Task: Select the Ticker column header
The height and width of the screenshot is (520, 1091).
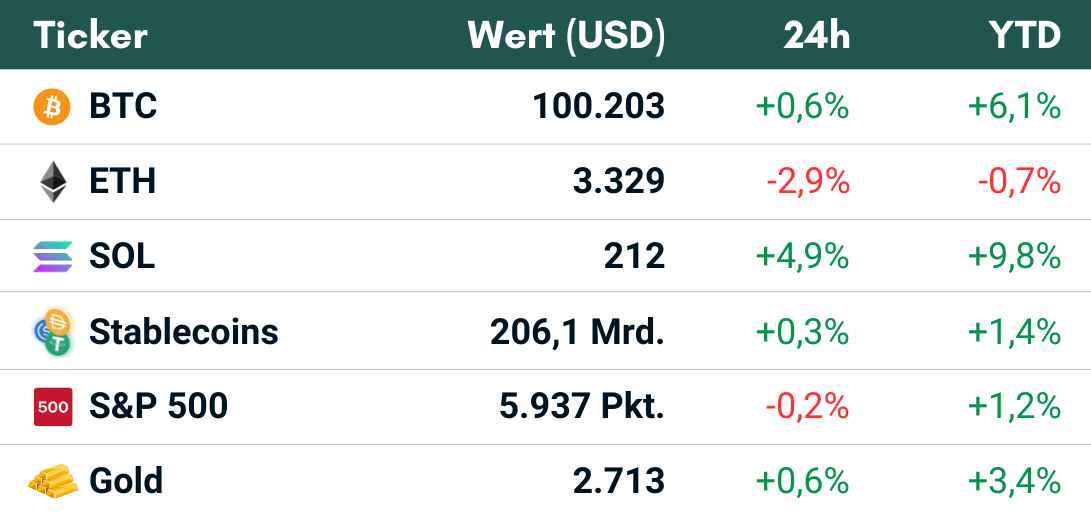Action: [91, 36]
